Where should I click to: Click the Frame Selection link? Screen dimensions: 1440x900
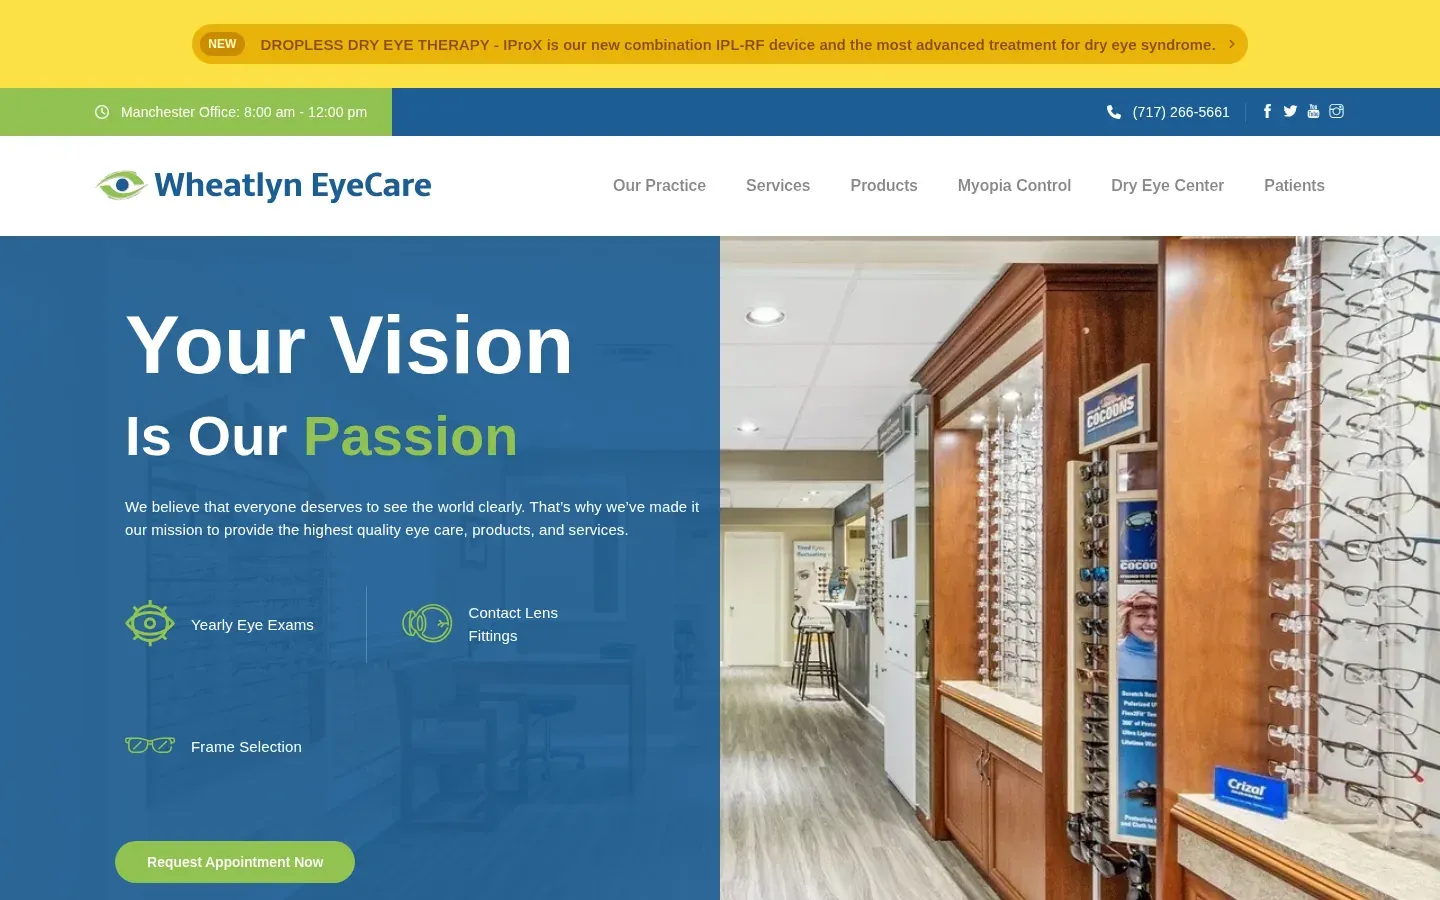[x=246, y=747]
